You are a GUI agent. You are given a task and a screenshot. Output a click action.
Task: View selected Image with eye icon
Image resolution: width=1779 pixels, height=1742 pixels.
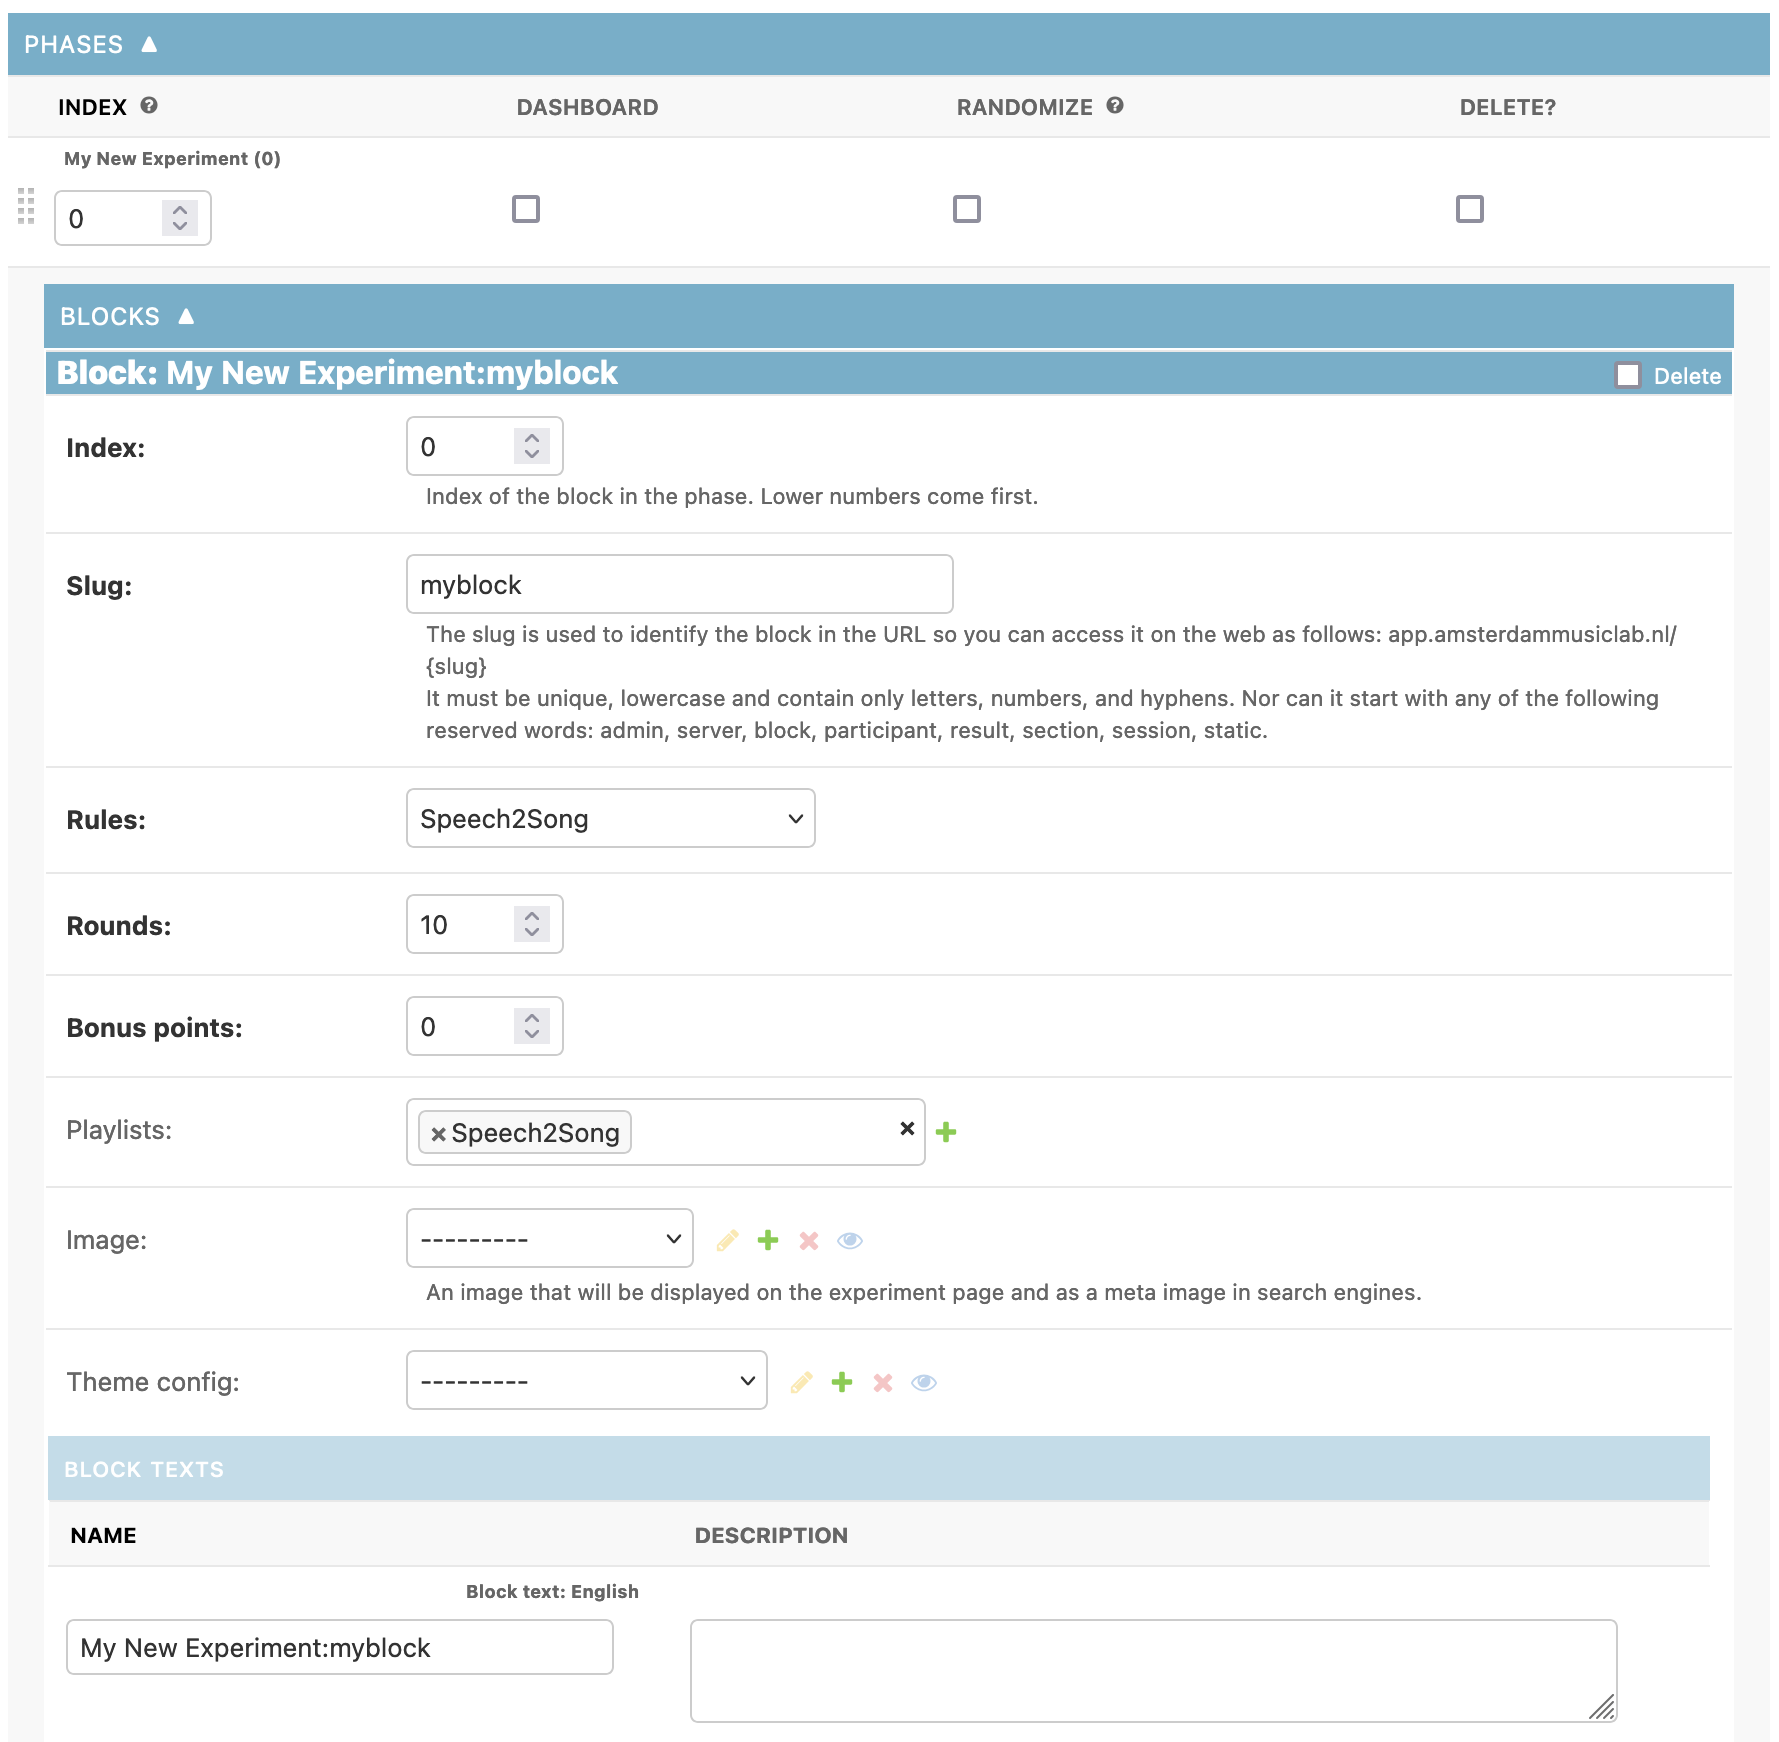click(850, 1241)
